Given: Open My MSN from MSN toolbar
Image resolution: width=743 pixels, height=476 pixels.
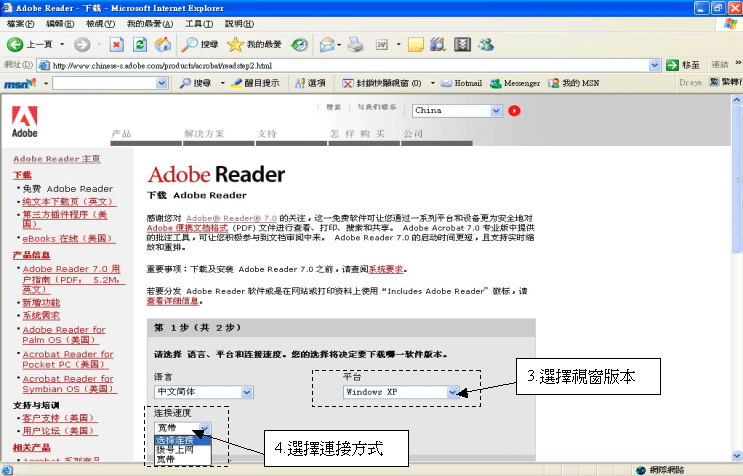Looking at the screenshot, I should tap(574, 83).
